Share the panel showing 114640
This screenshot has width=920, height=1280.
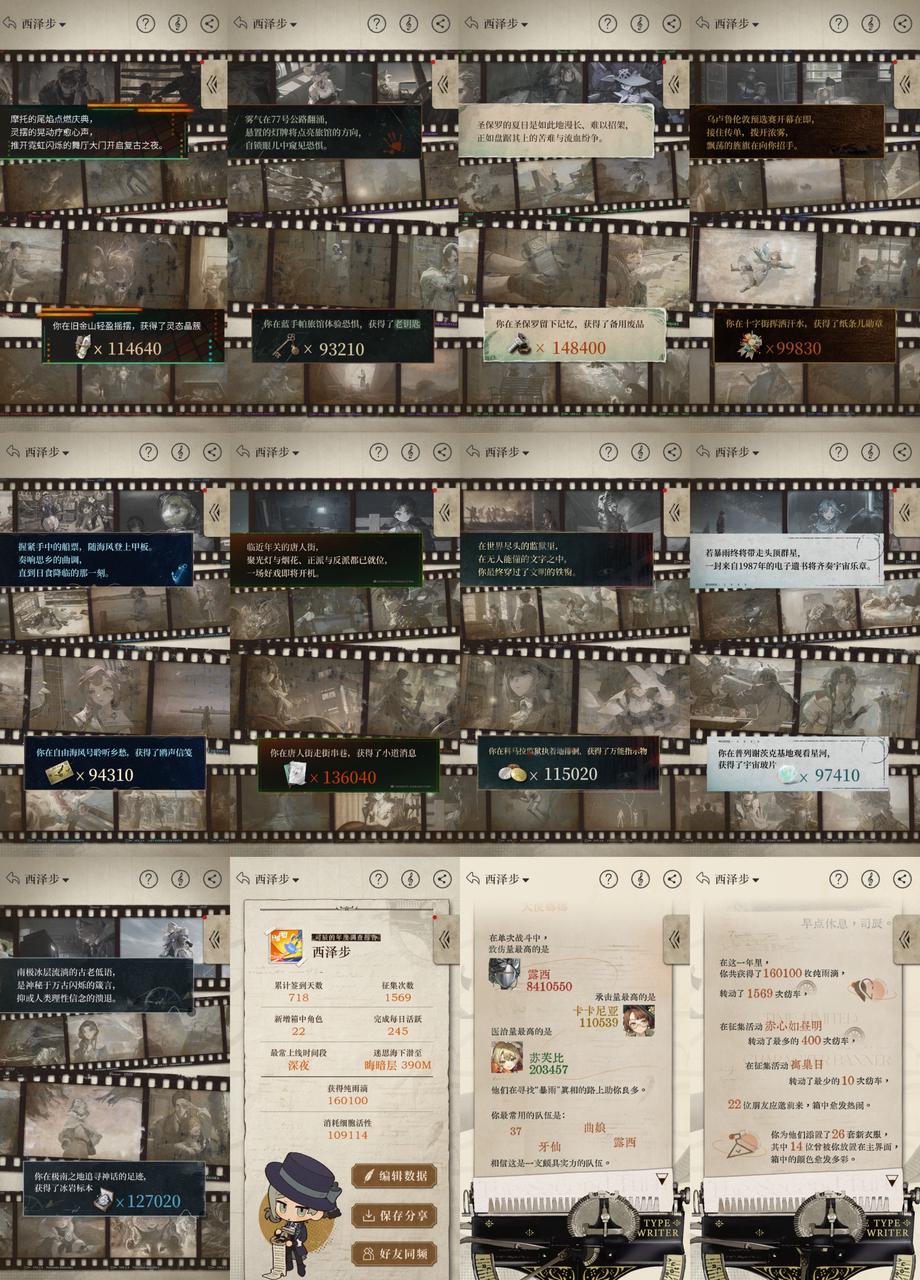coord(211,23)
